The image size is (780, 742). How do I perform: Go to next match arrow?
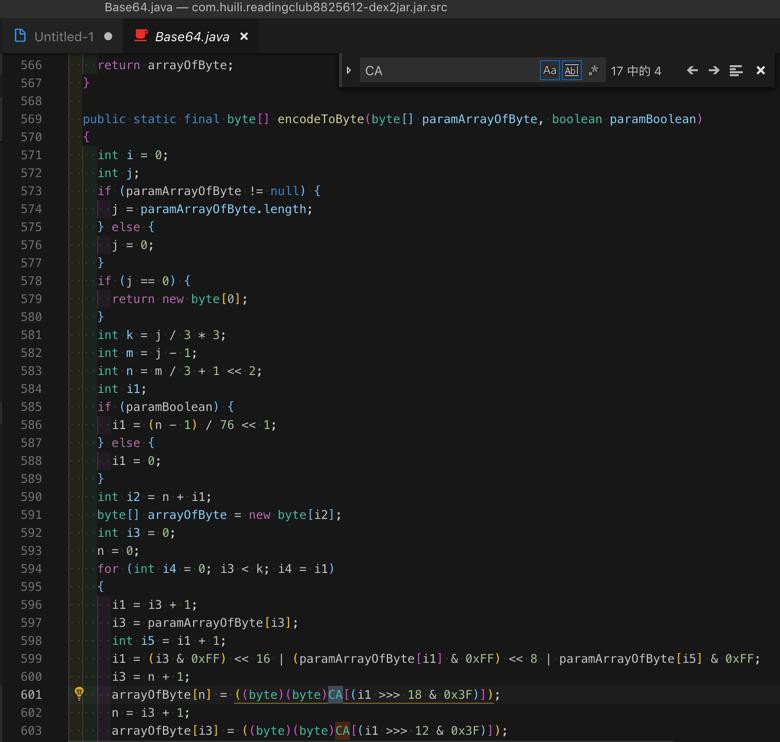coord(714,70)
